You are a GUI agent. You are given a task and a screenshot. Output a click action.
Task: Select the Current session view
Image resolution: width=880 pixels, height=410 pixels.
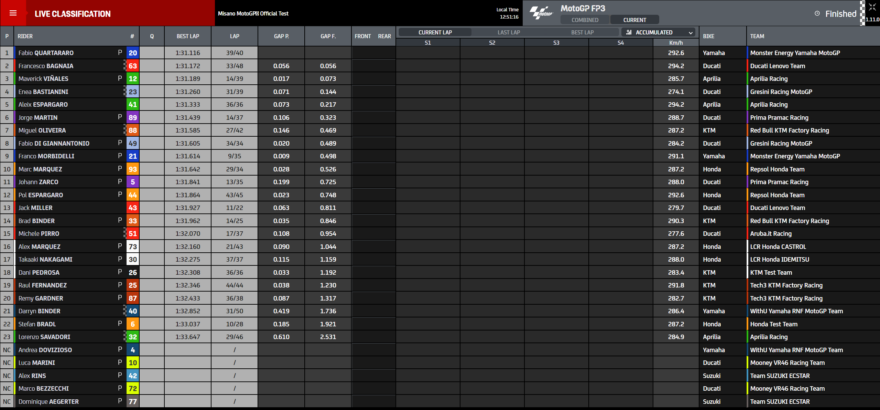[635, 19]
